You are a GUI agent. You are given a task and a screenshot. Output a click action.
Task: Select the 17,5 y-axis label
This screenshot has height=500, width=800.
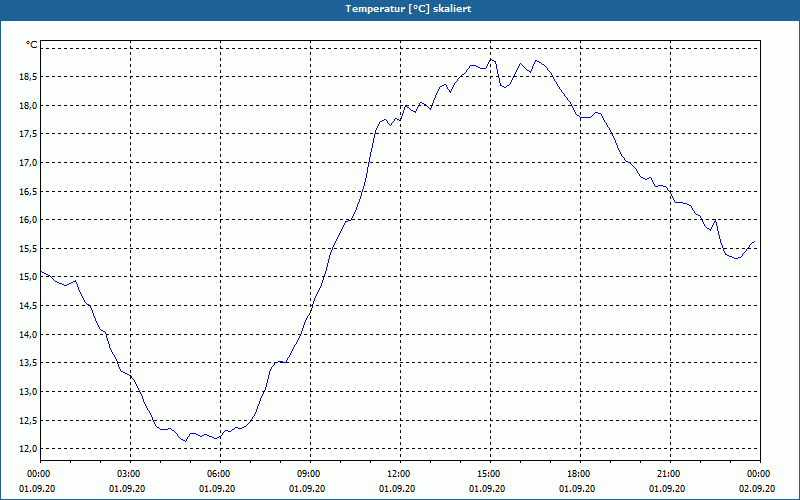tap(29, 134)
